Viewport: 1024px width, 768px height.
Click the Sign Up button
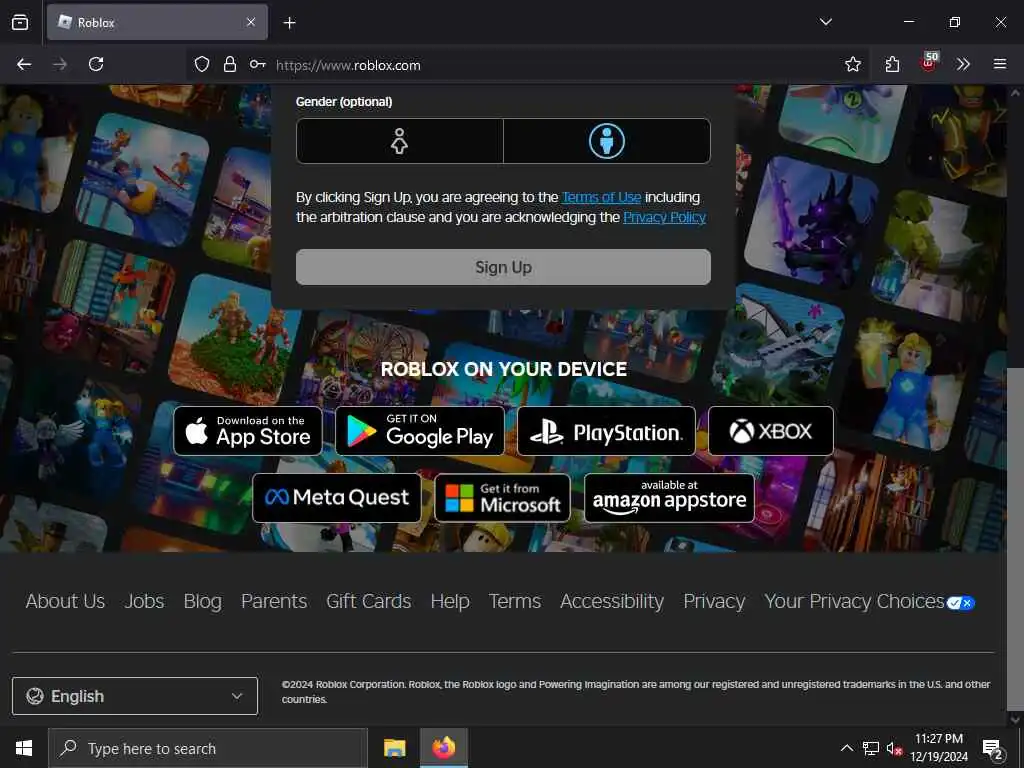click(503, 267)
